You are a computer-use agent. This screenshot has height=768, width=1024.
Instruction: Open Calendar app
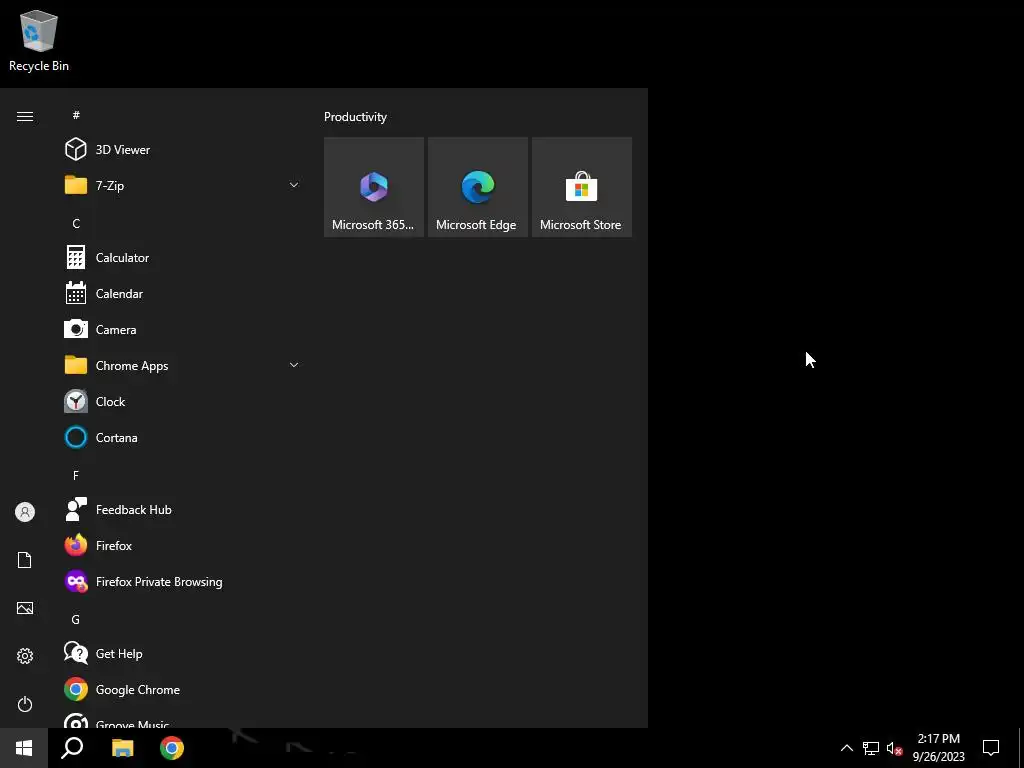(x=183, y=293)
